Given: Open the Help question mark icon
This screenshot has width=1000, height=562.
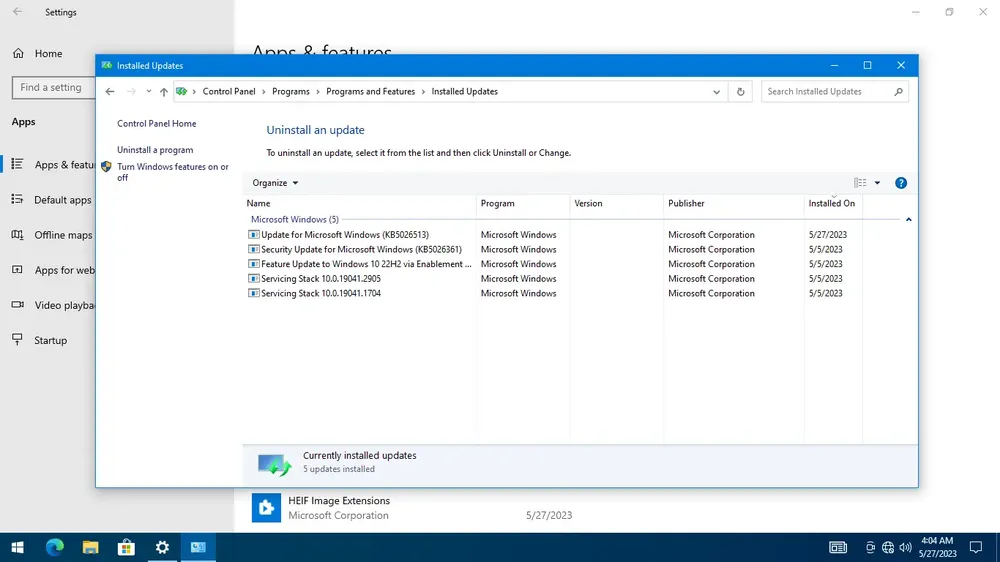Looking at the screenshot, I should 900,183.
